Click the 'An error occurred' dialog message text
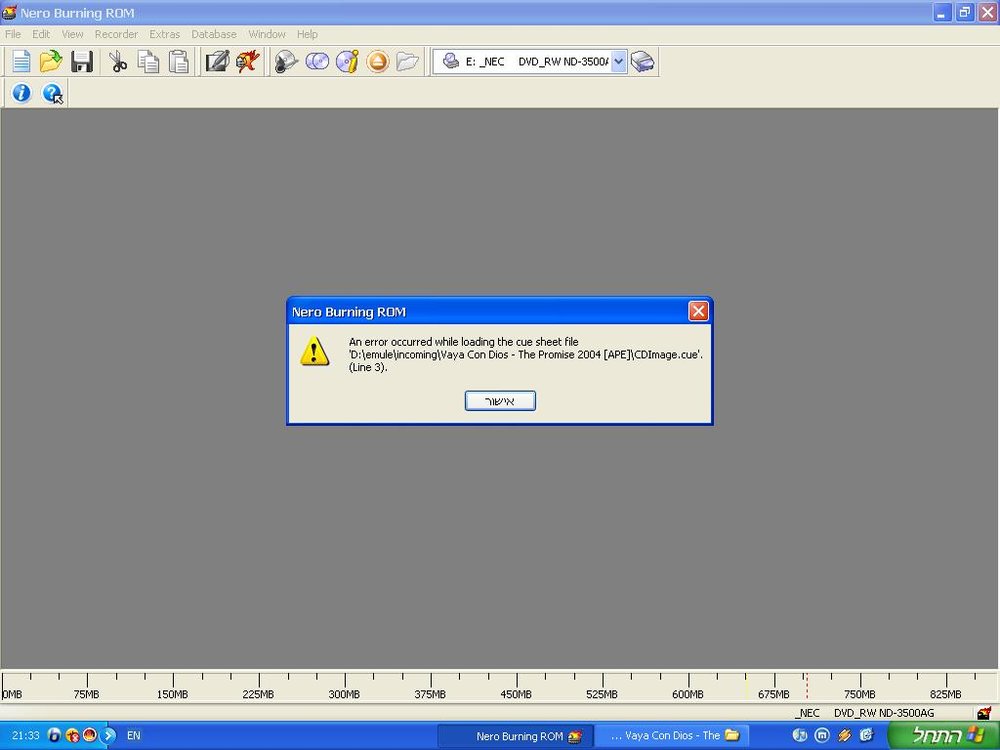This screenshot has width=1000, height=750. pyautogui.click(x=526, y=355)
